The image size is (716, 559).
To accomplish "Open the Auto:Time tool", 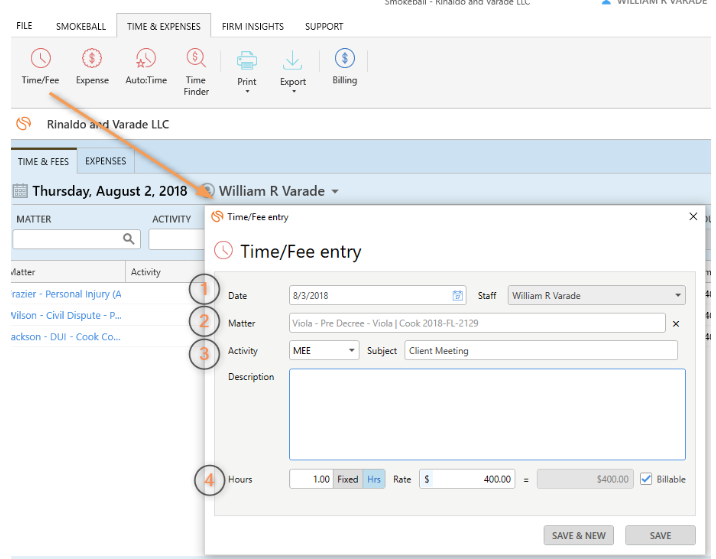I will pos(146,67).
